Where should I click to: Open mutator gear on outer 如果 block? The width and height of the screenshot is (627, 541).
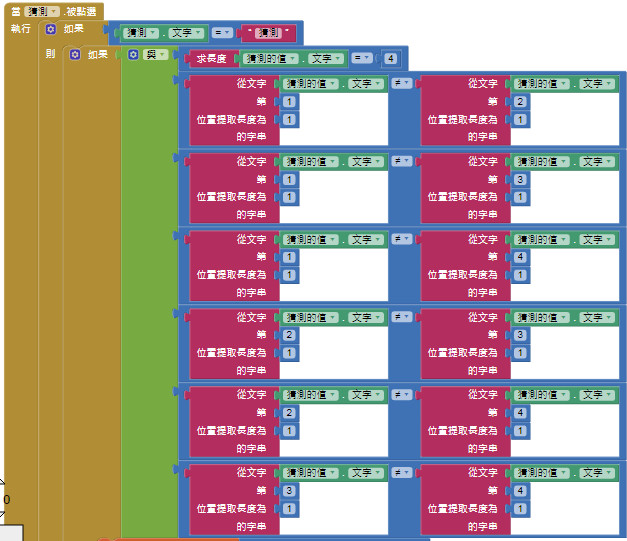[50, 29]
